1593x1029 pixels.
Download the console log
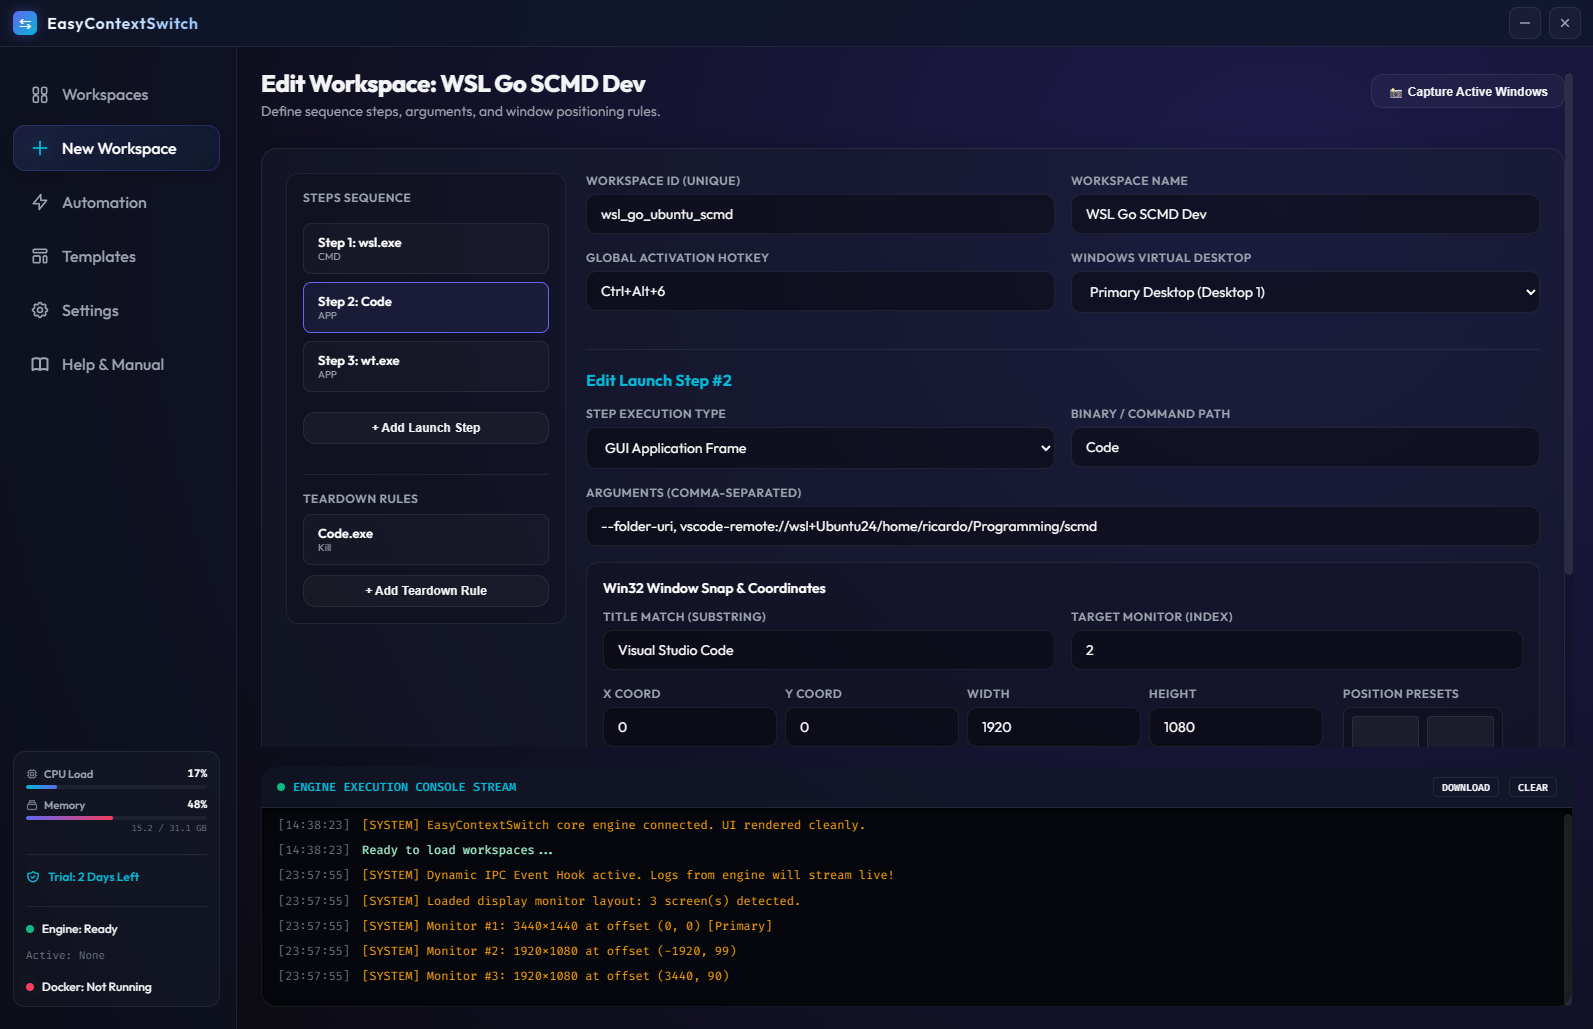coord(1466,788)
